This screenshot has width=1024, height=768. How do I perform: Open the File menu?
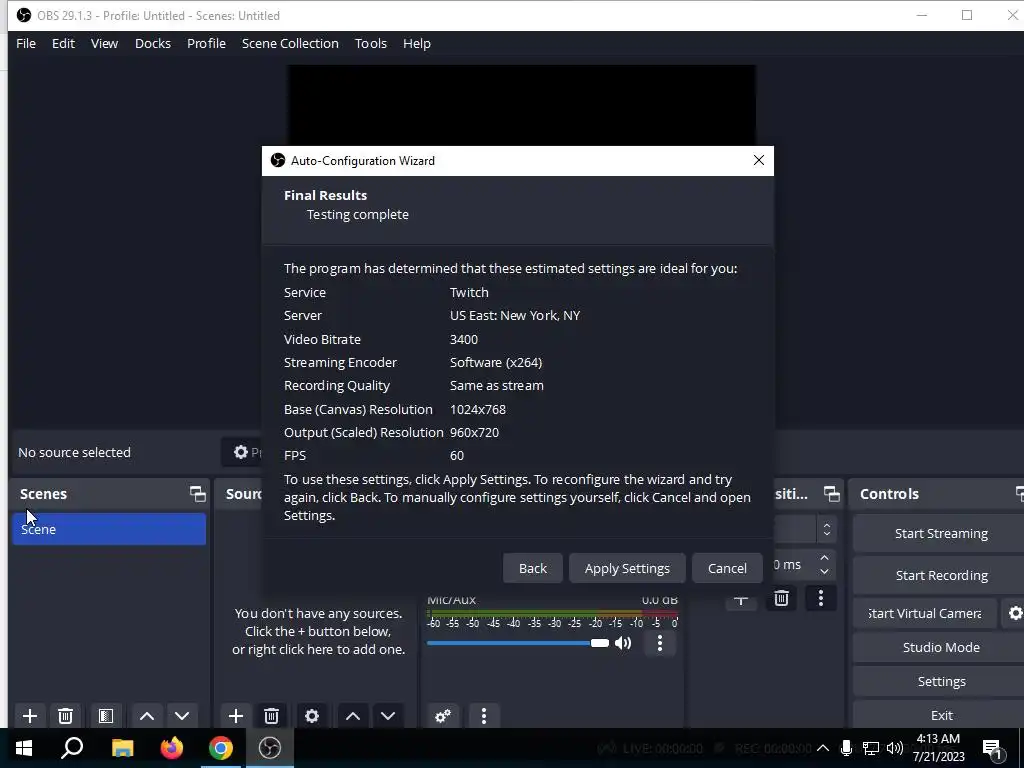(26, 43)
